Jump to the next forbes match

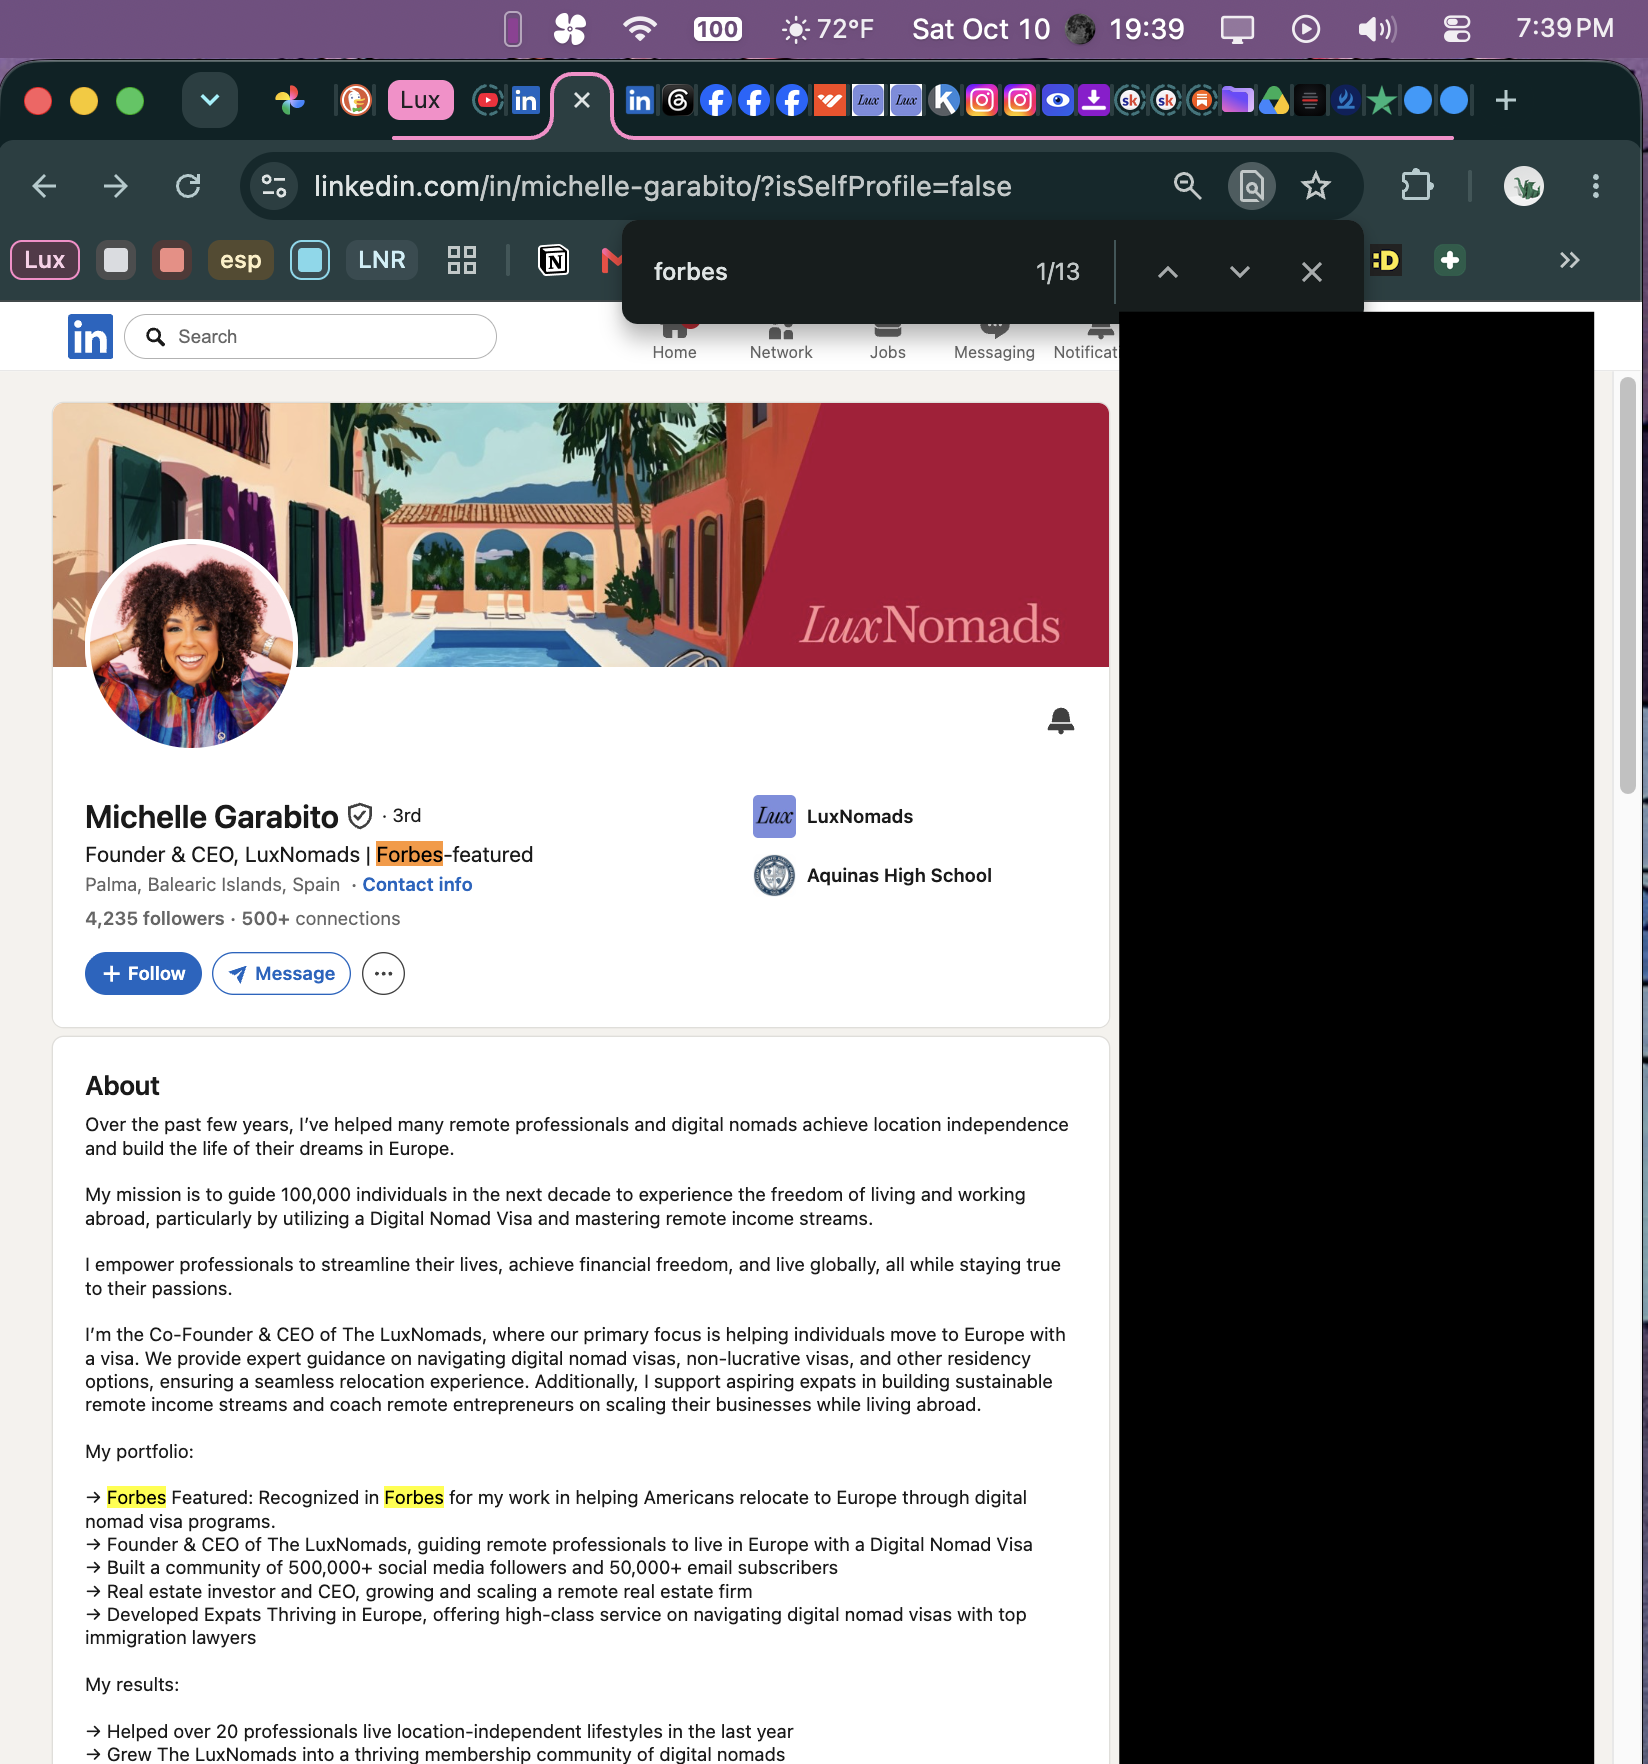(1239, 272)
